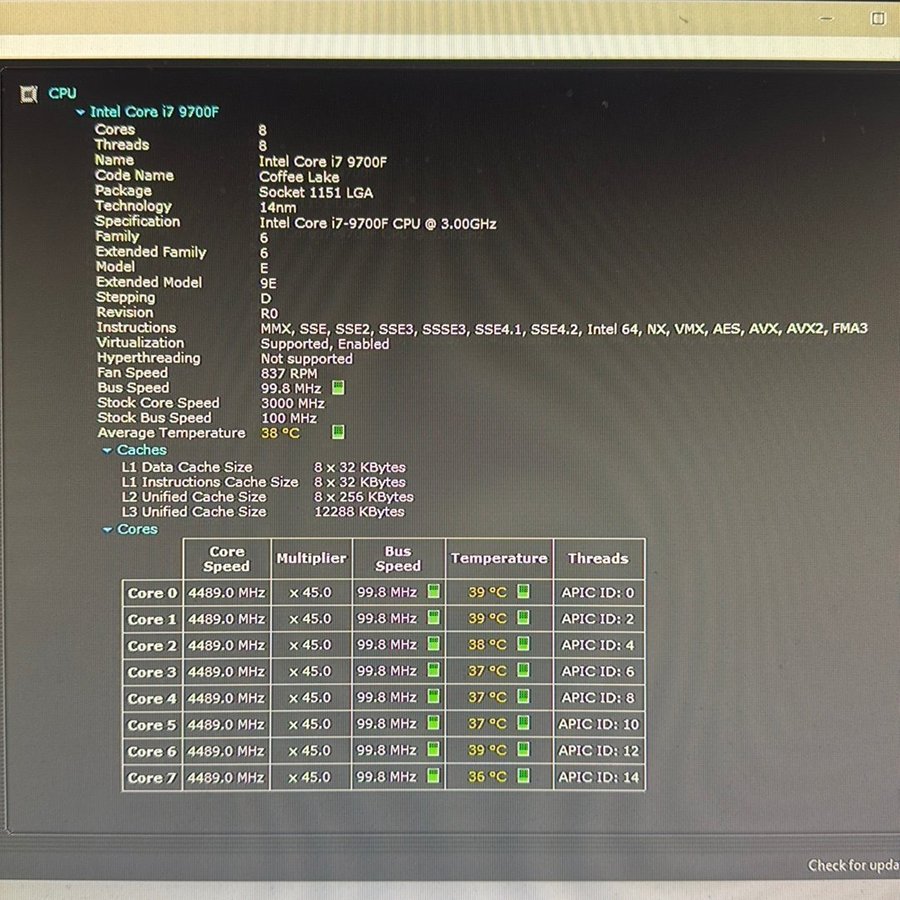Screen dimensions: 900x900
Task: Click Core 2 temperature graph icon
Action: [x=522, y=645]
